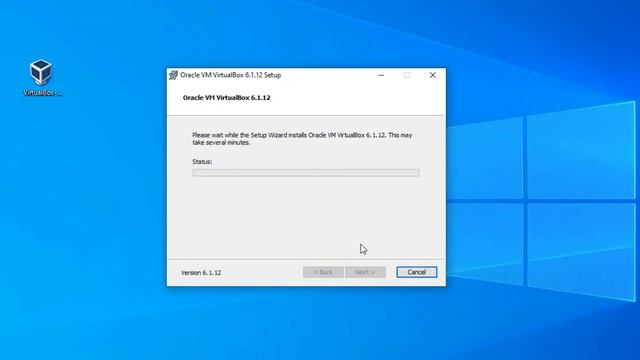
Task: Click the bold 'Oracle VM VirtualBox 6.1.12' heading
Action: pos(227,98)
